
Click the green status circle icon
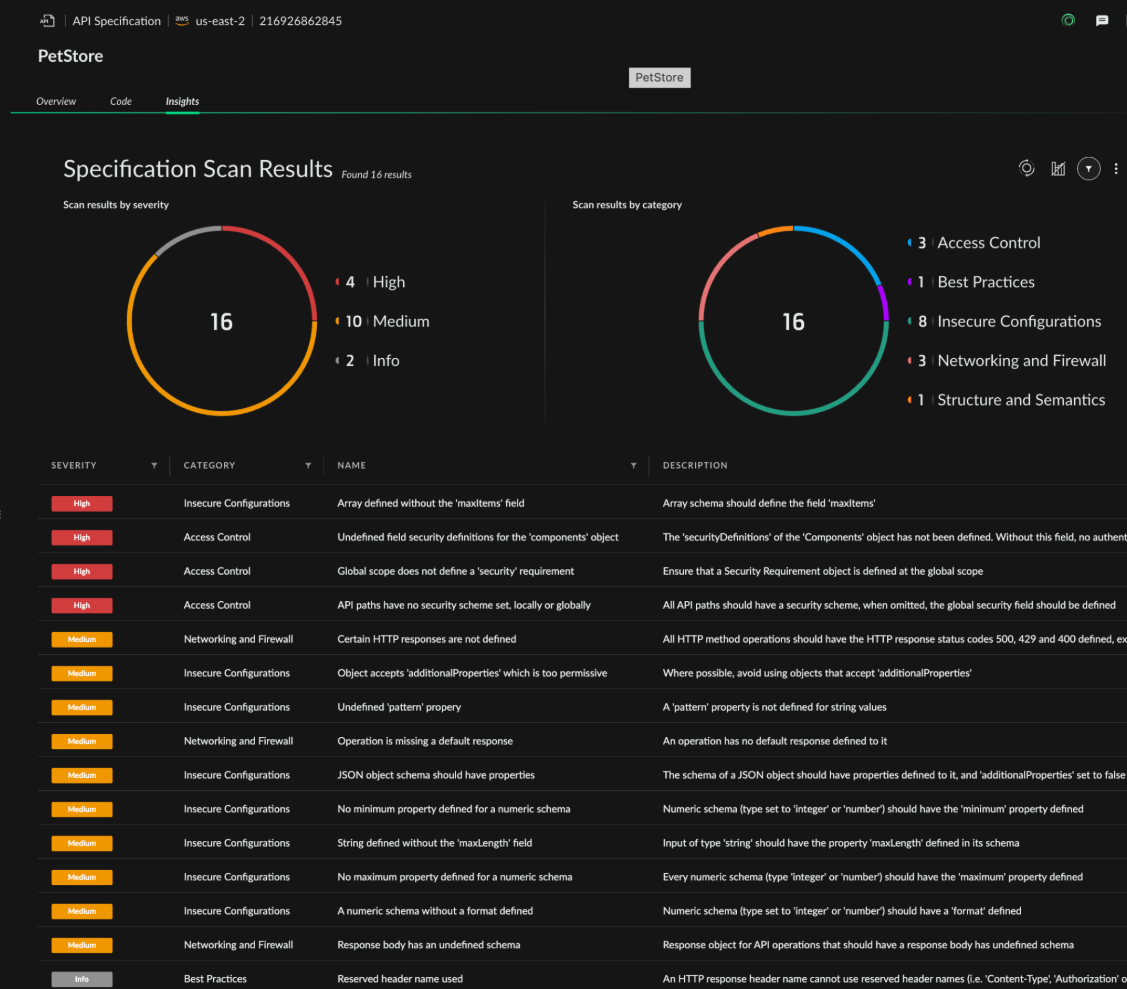tap(1068, 21)
